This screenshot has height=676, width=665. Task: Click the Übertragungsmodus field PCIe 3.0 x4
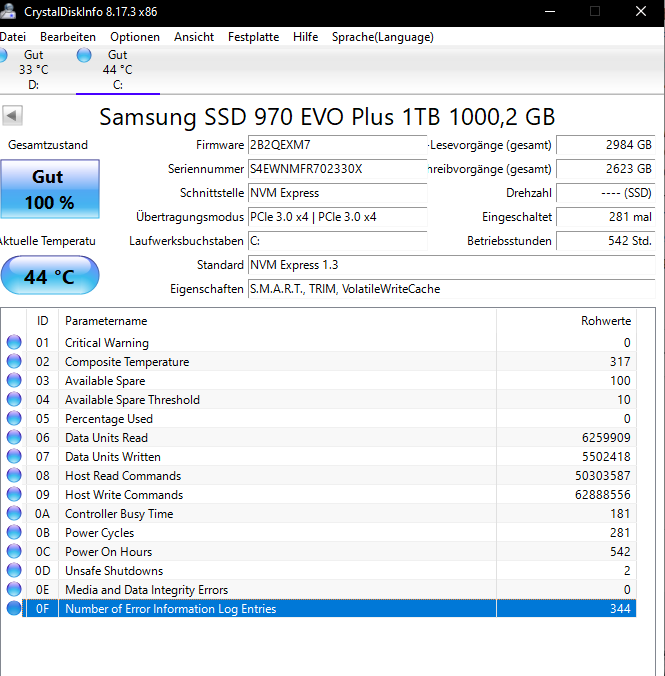tap(337, 217)
